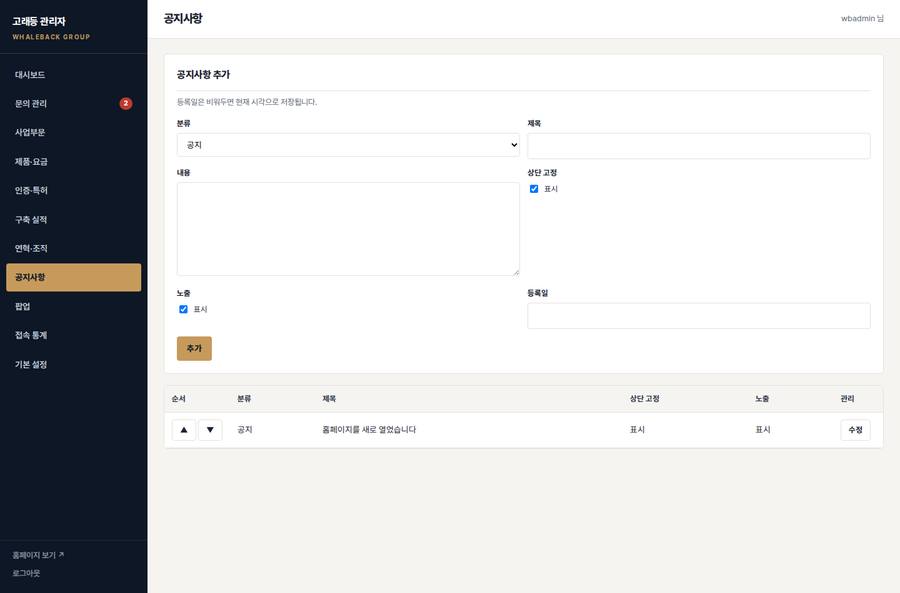Click into the 내용 text area
This screenshot has height=593, width=900.
pyautogui.click(x=348, y=229)
